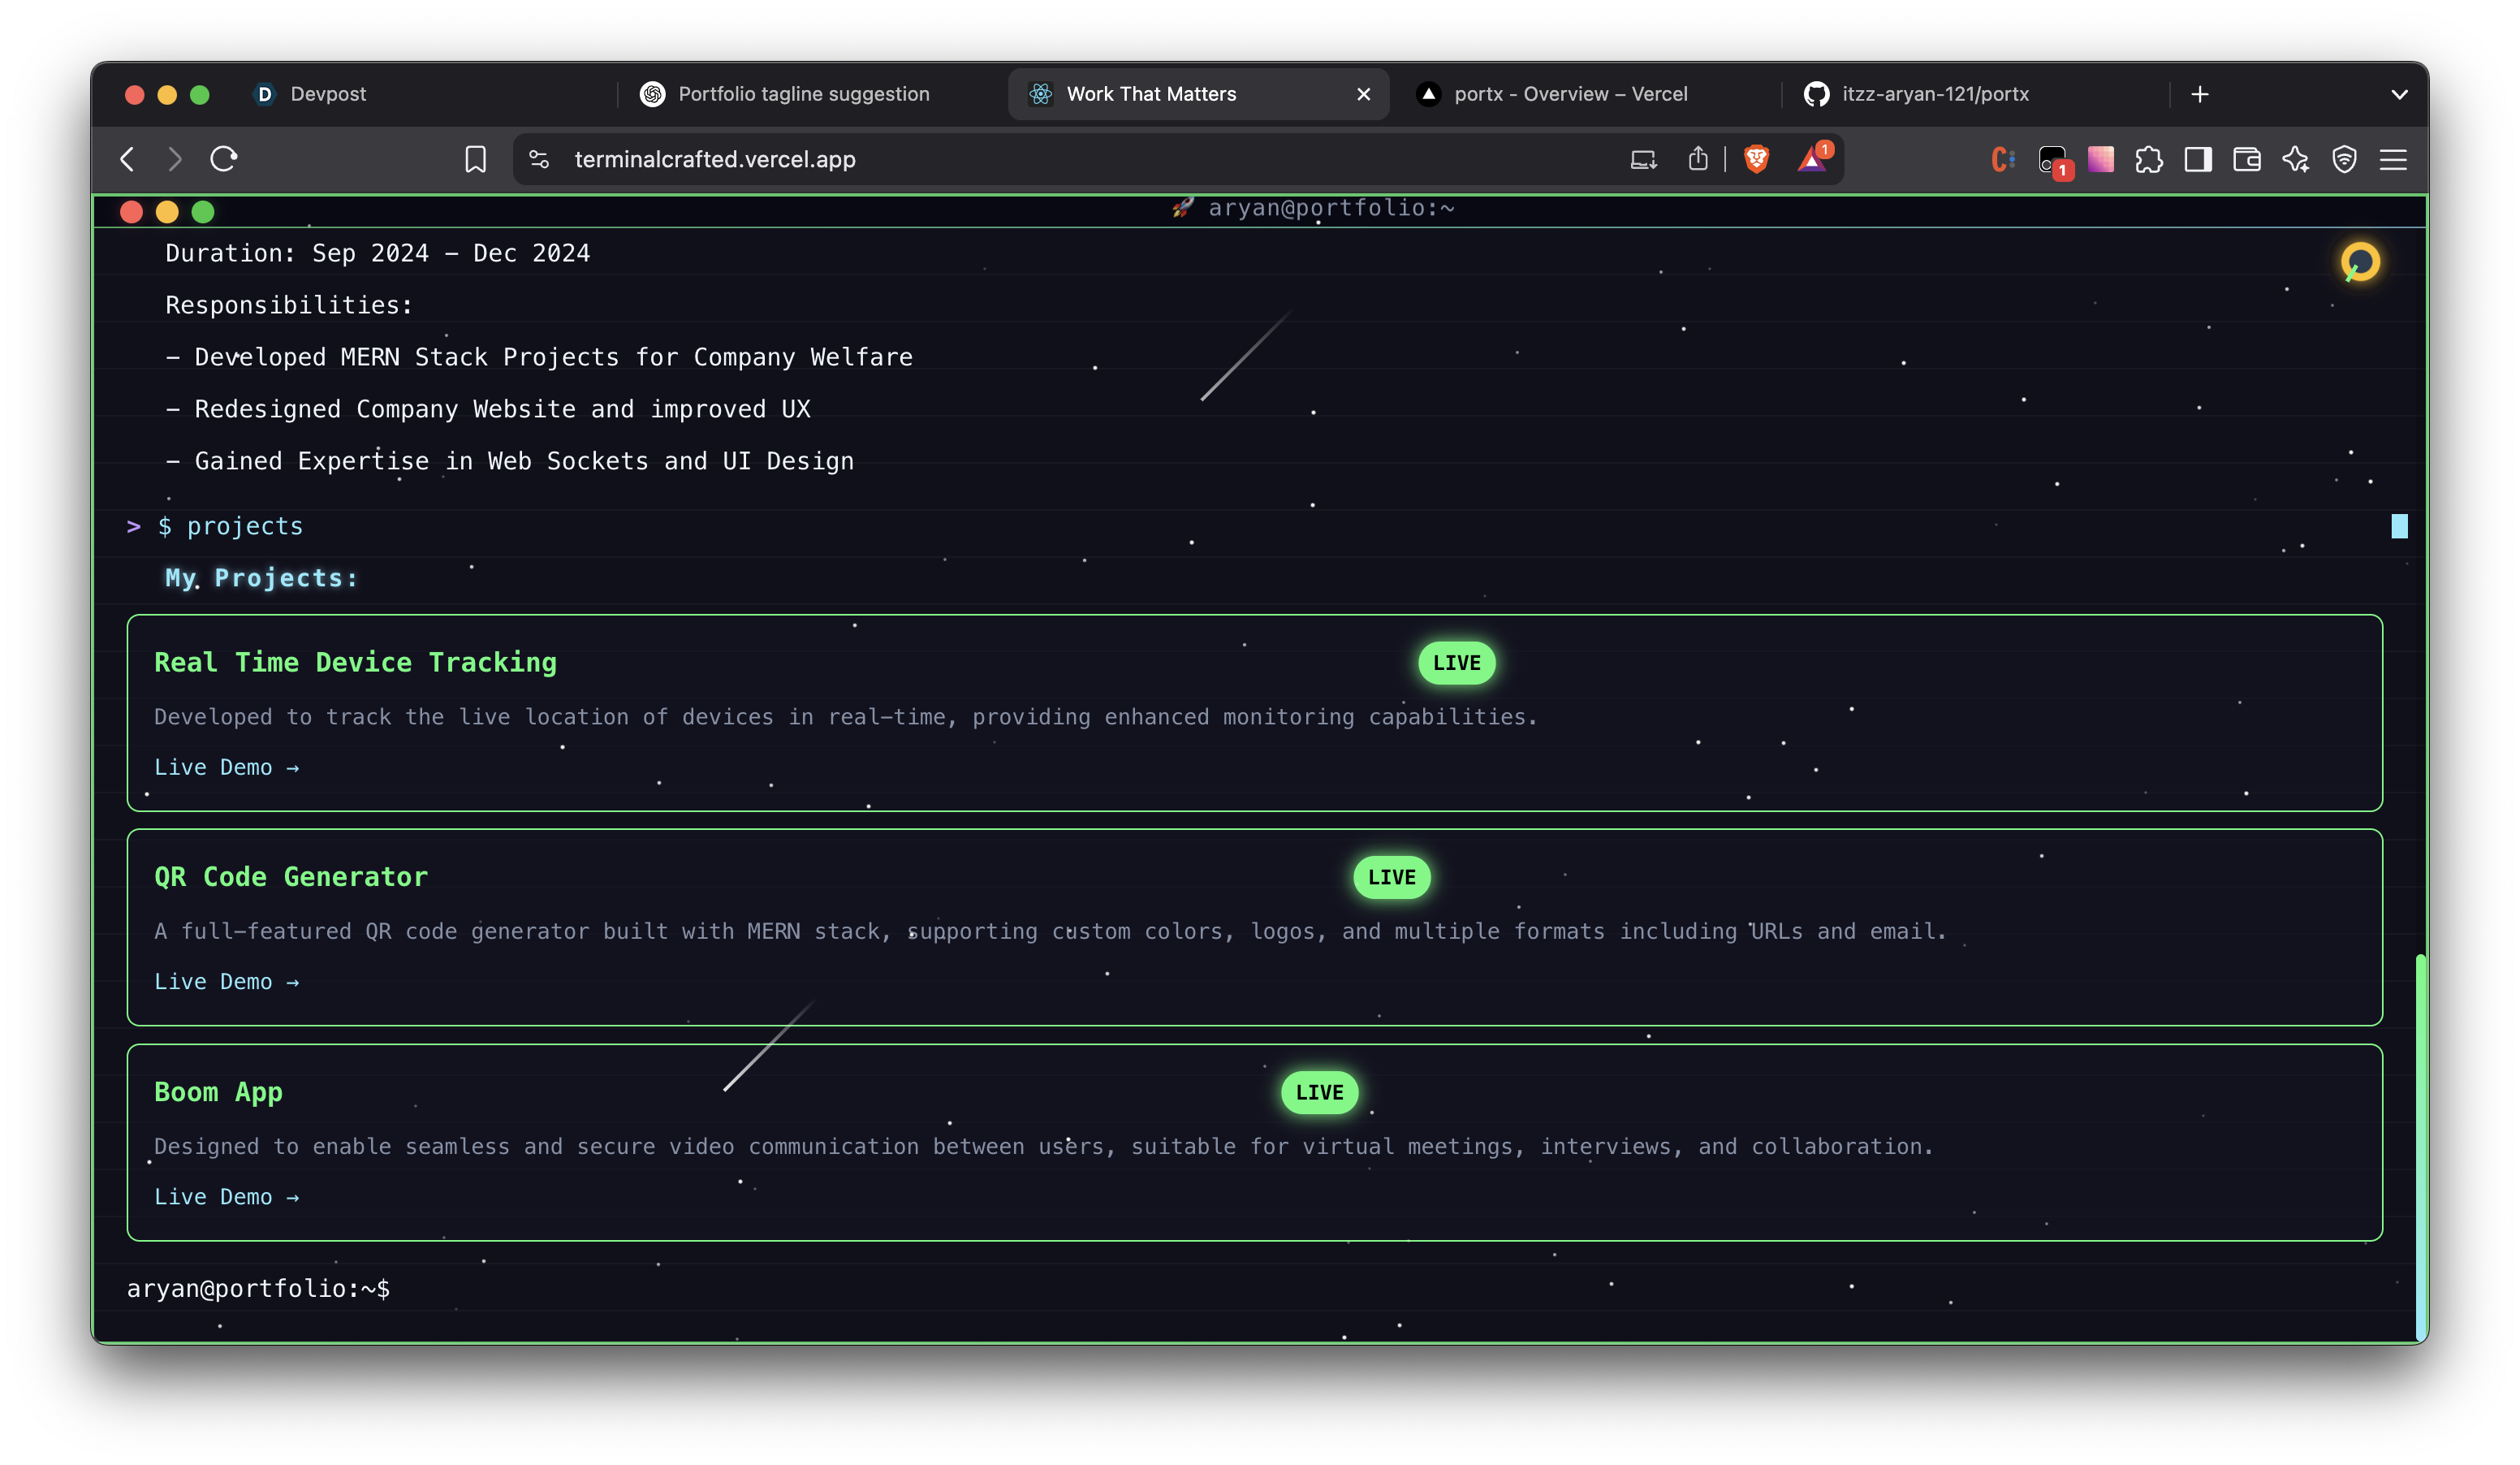
Task: Toggle the browser sidebar panel
Action: click(2198, 159)
